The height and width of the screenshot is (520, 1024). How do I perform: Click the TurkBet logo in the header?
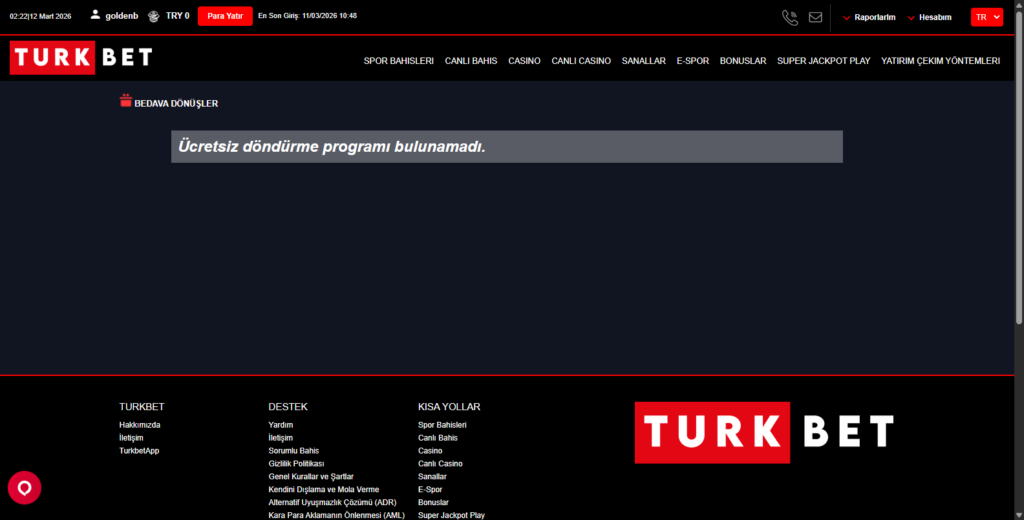(82, 57)
